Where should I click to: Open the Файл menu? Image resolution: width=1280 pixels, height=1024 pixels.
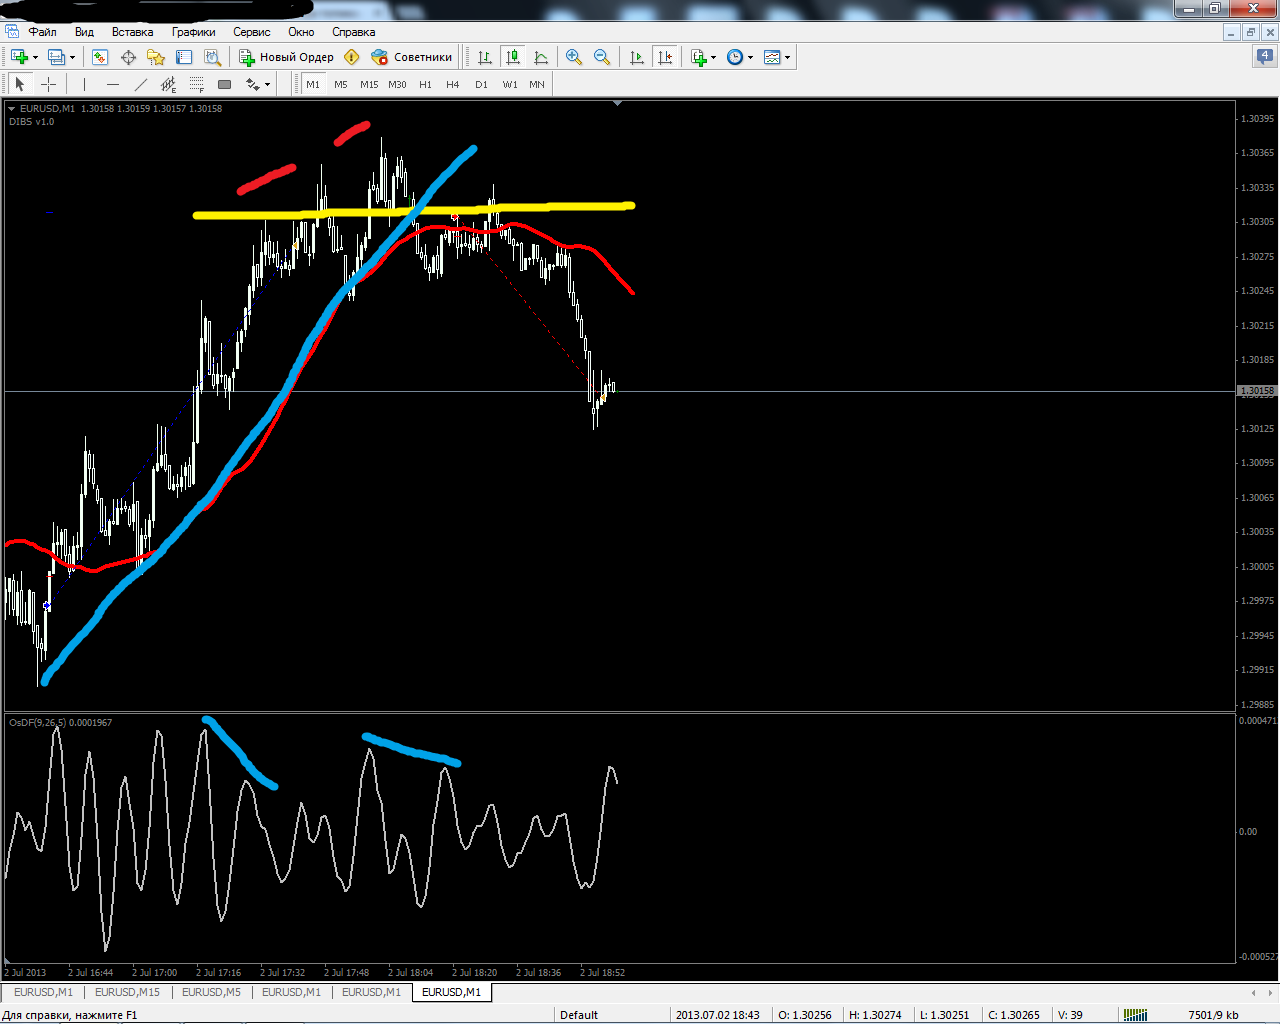(x=43, y=32)
